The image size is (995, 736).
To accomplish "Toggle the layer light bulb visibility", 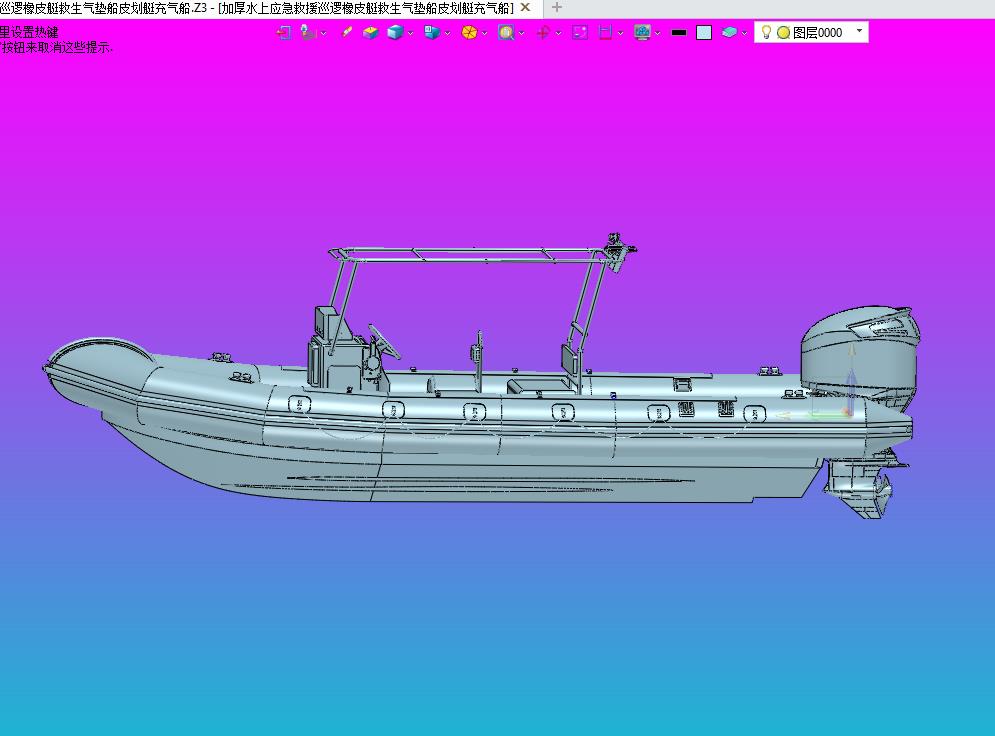I will (x=766, y=32).
